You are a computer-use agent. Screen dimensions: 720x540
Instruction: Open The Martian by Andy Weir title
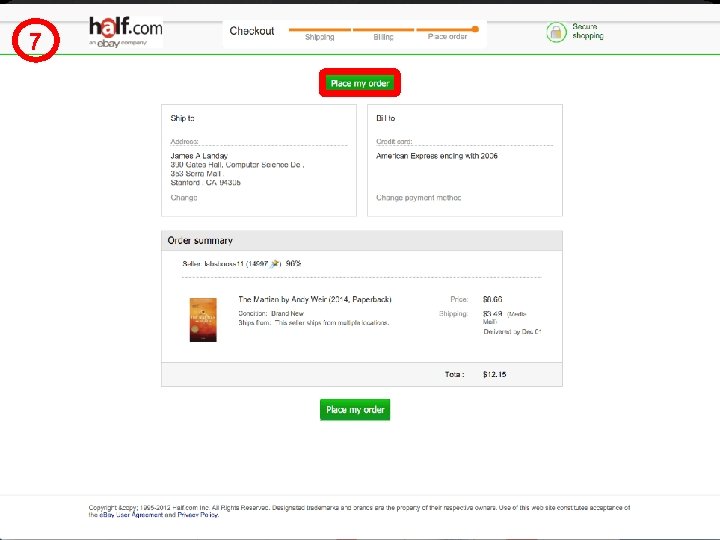(315, 299)
